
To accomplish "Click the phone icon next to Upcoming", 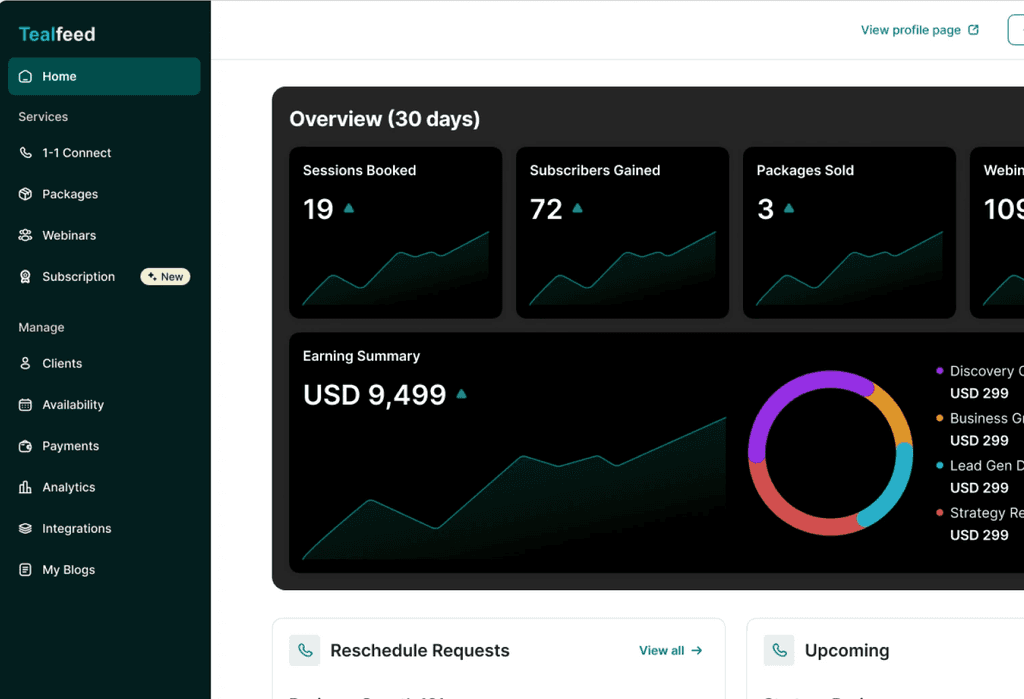I will (x=779, y=650).
